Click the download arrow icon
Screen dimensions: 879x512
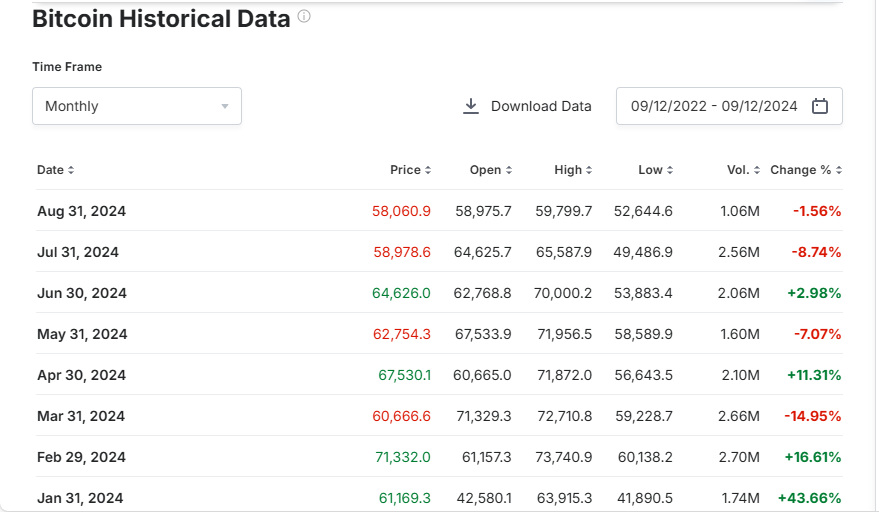pyautogui.click(x=471, y=106)
